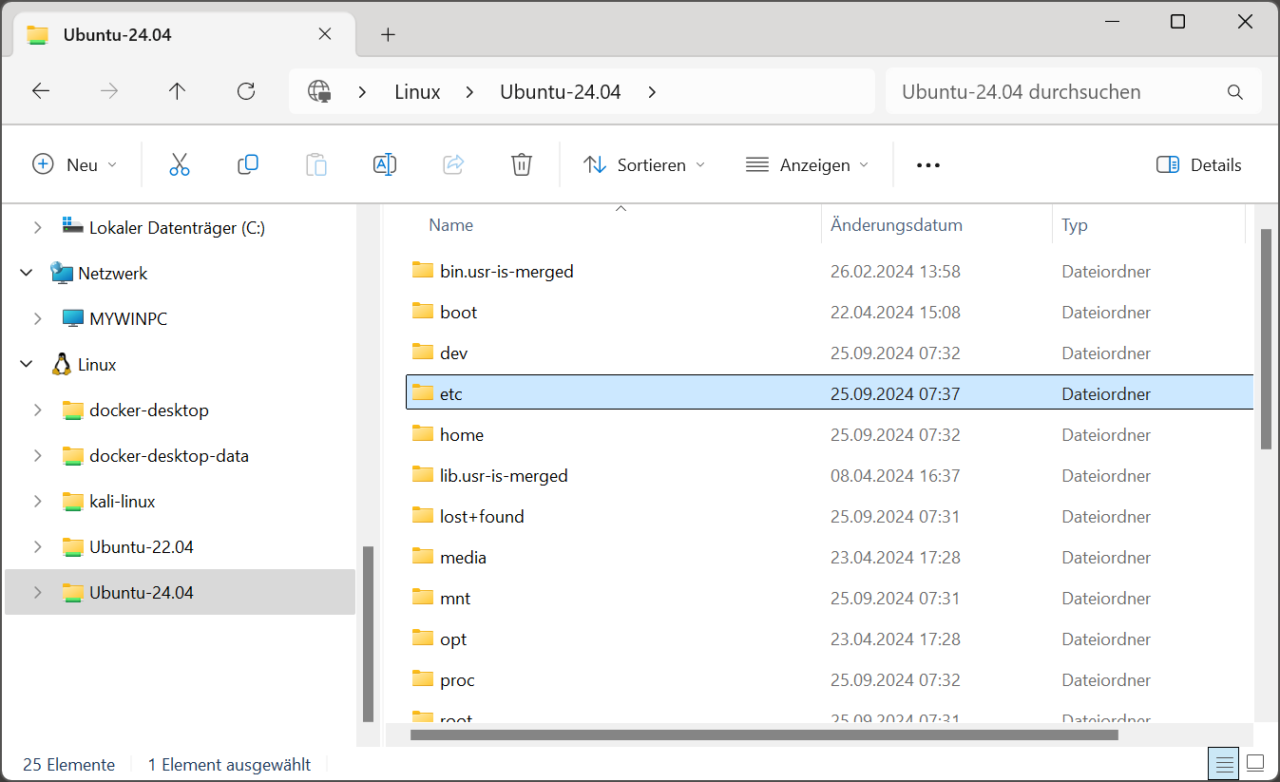Image resolution: width=1280 pixels, height=782 pixels.
Task: Switch to details list view icon
Action: click(x=1223, y=765)
